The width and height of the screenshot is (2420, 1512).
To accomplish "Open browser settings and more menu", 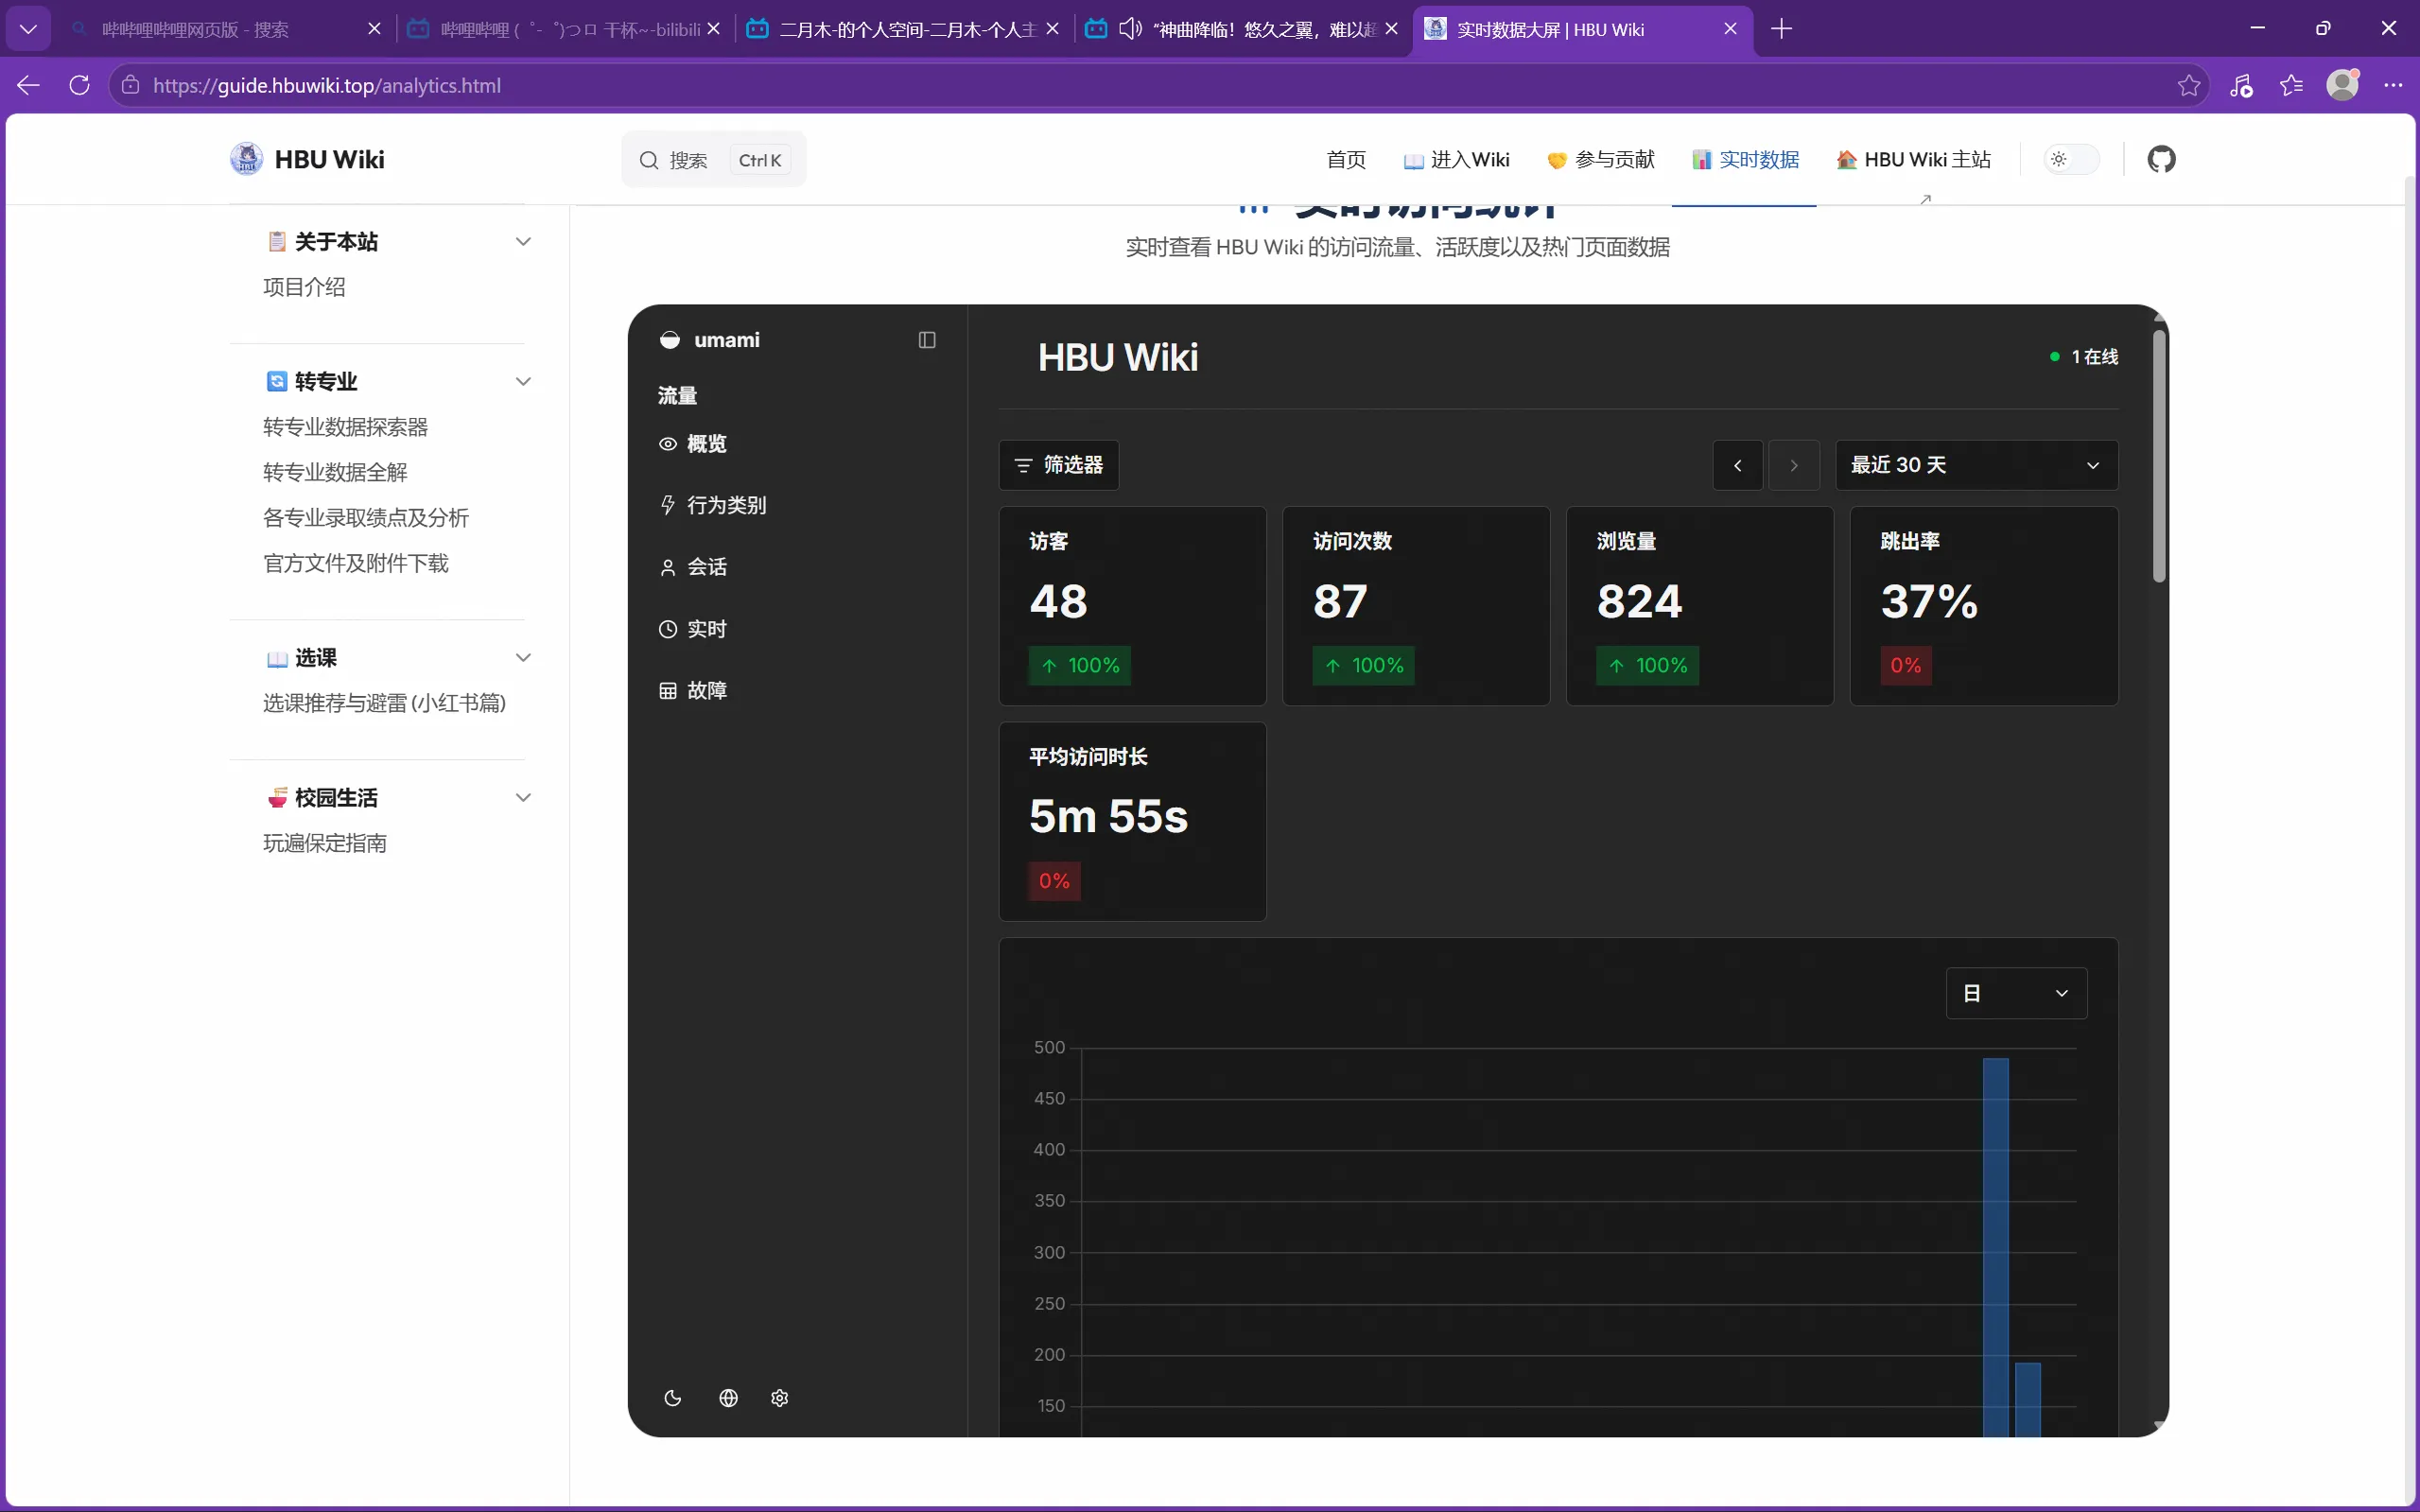I will click(2393, 85).
